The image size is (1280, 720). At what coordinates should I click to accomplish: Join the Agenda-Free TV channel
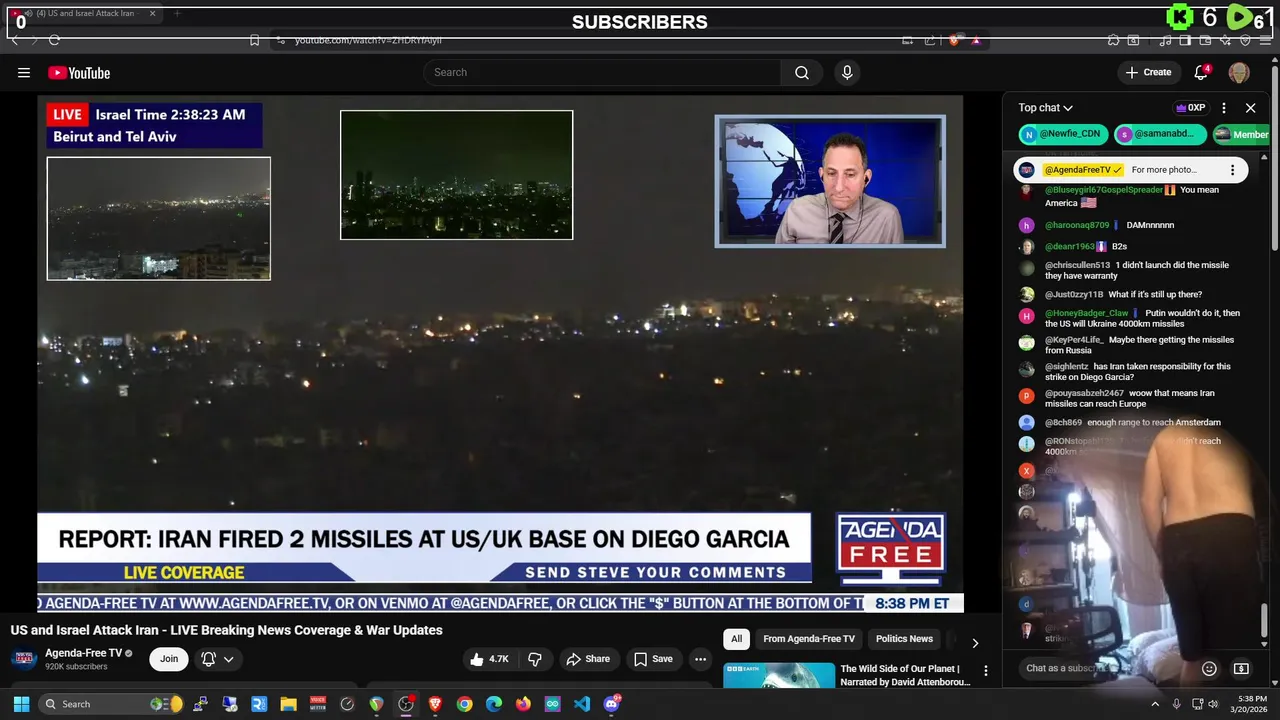click(169, 659)
